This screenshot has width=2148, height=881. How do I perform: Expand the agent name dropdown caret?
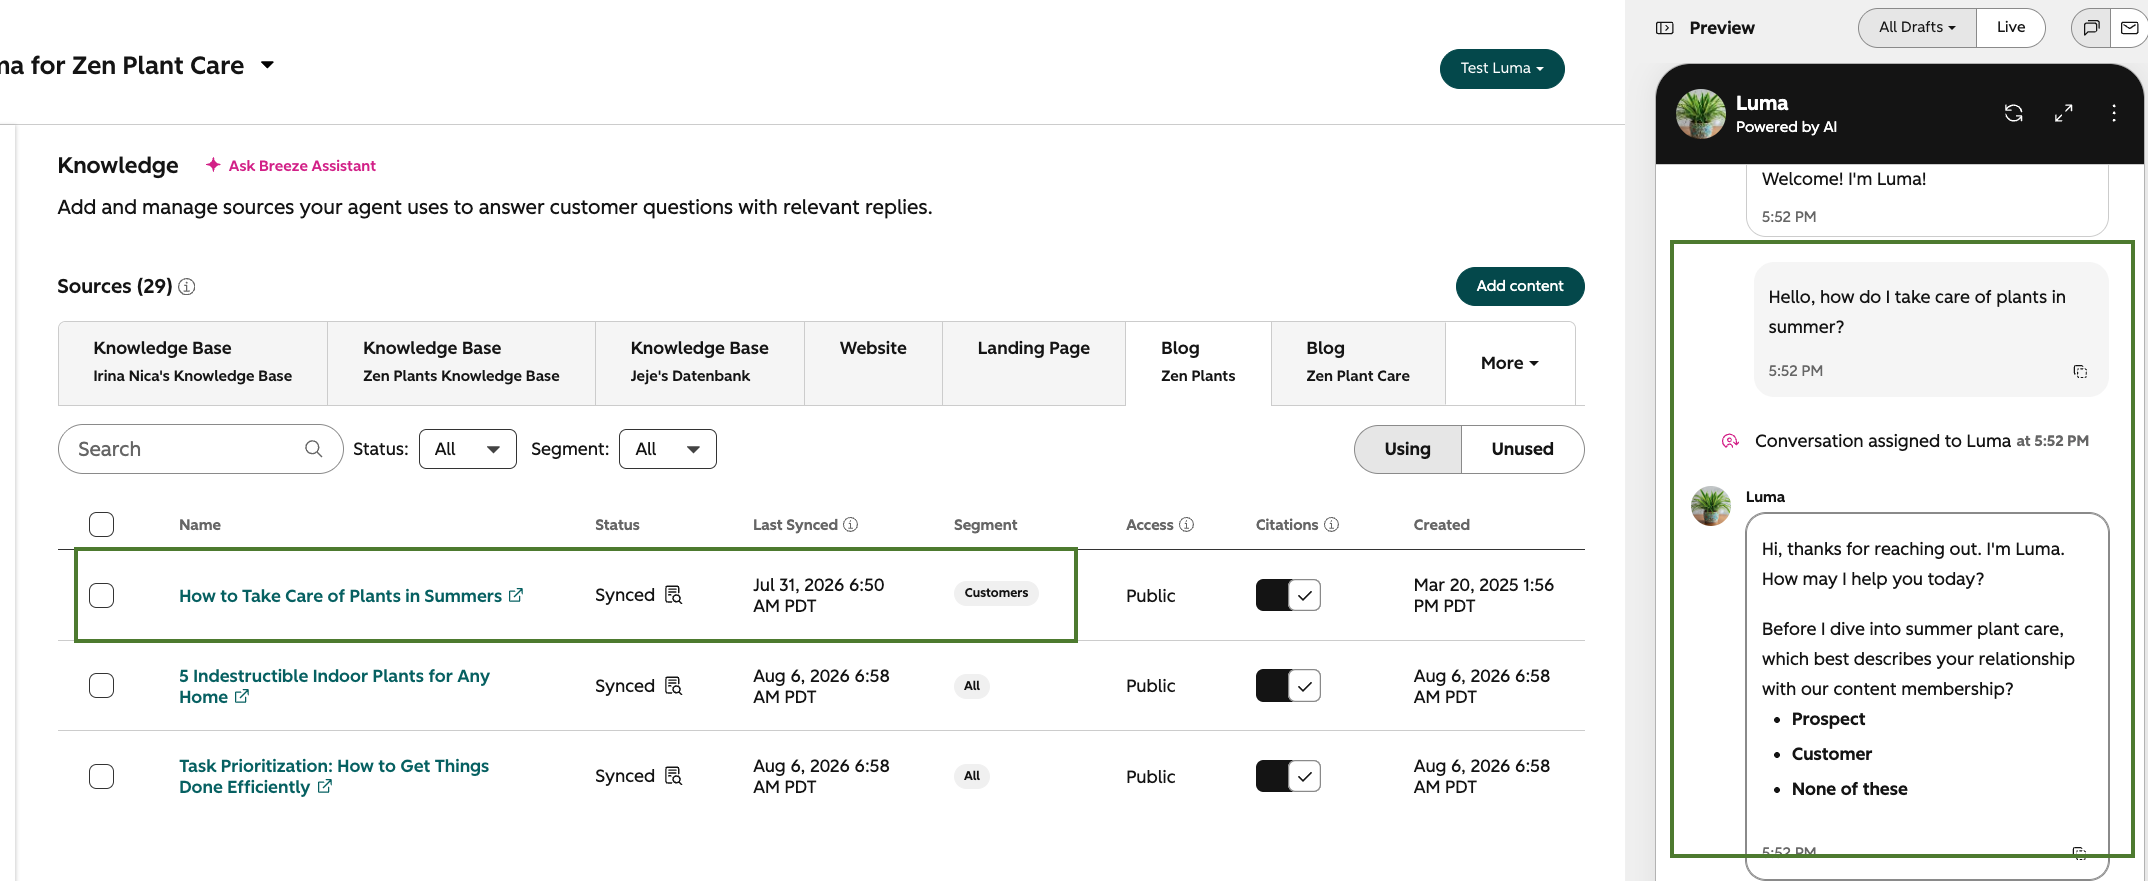coord(267,65)
